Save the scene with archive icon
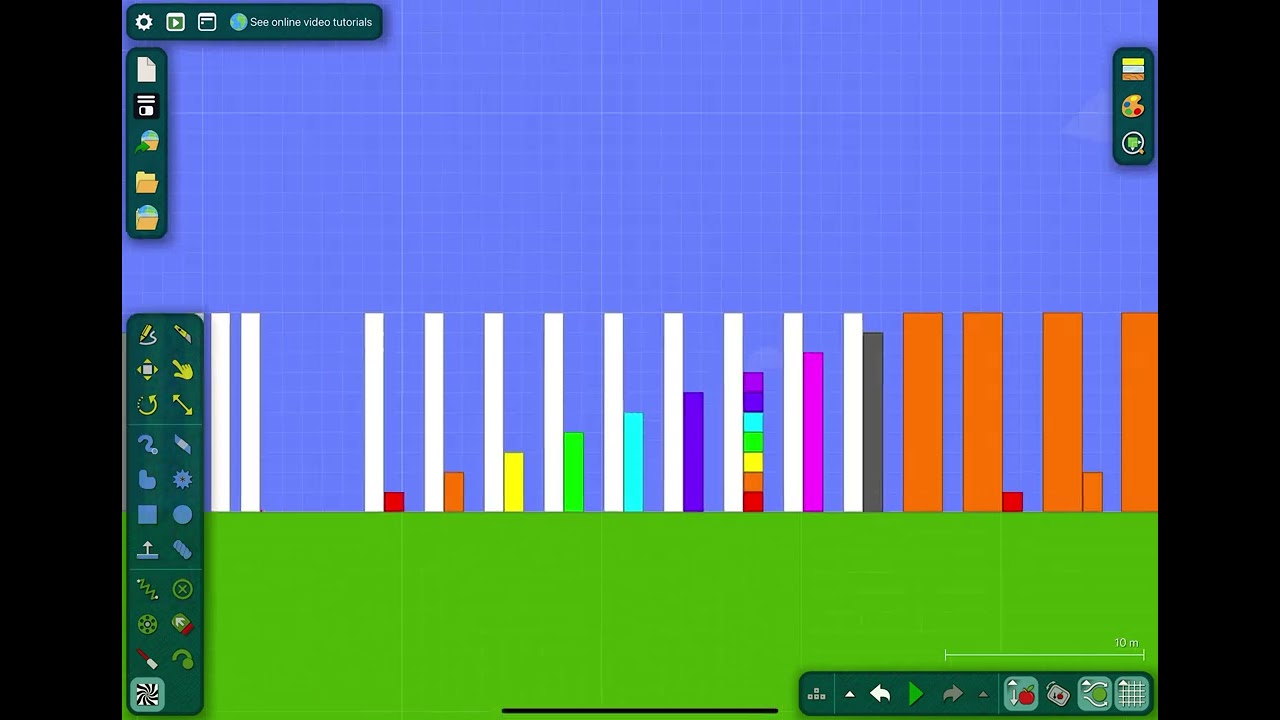1280x720 pixels. [x=147, y=106]
